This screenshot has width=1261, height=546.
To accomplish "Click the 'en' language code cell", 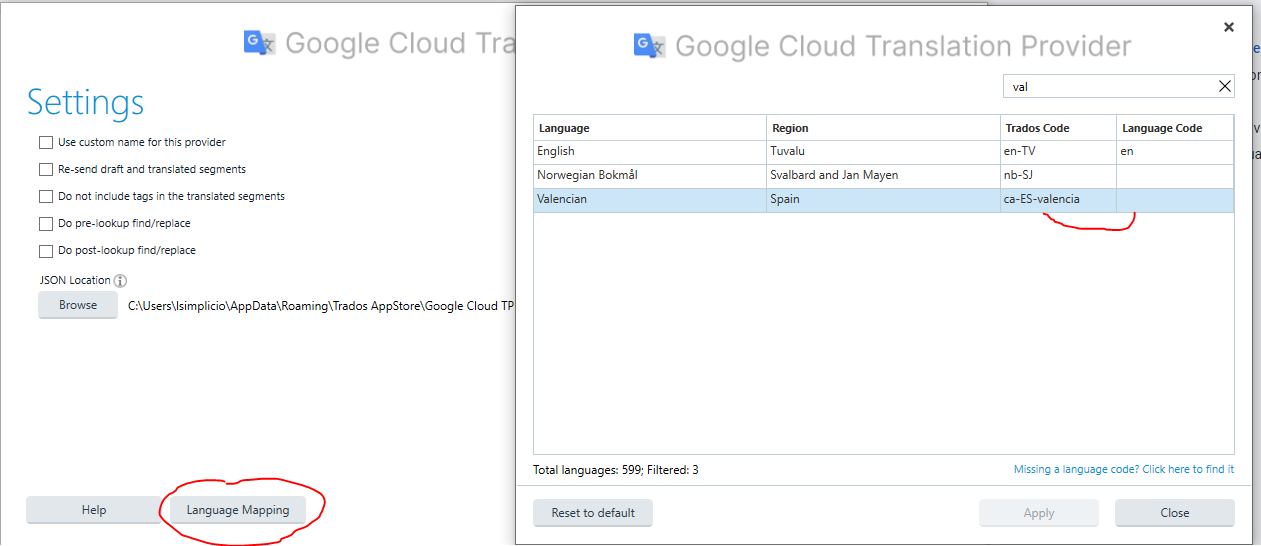I will [1175, 152].
